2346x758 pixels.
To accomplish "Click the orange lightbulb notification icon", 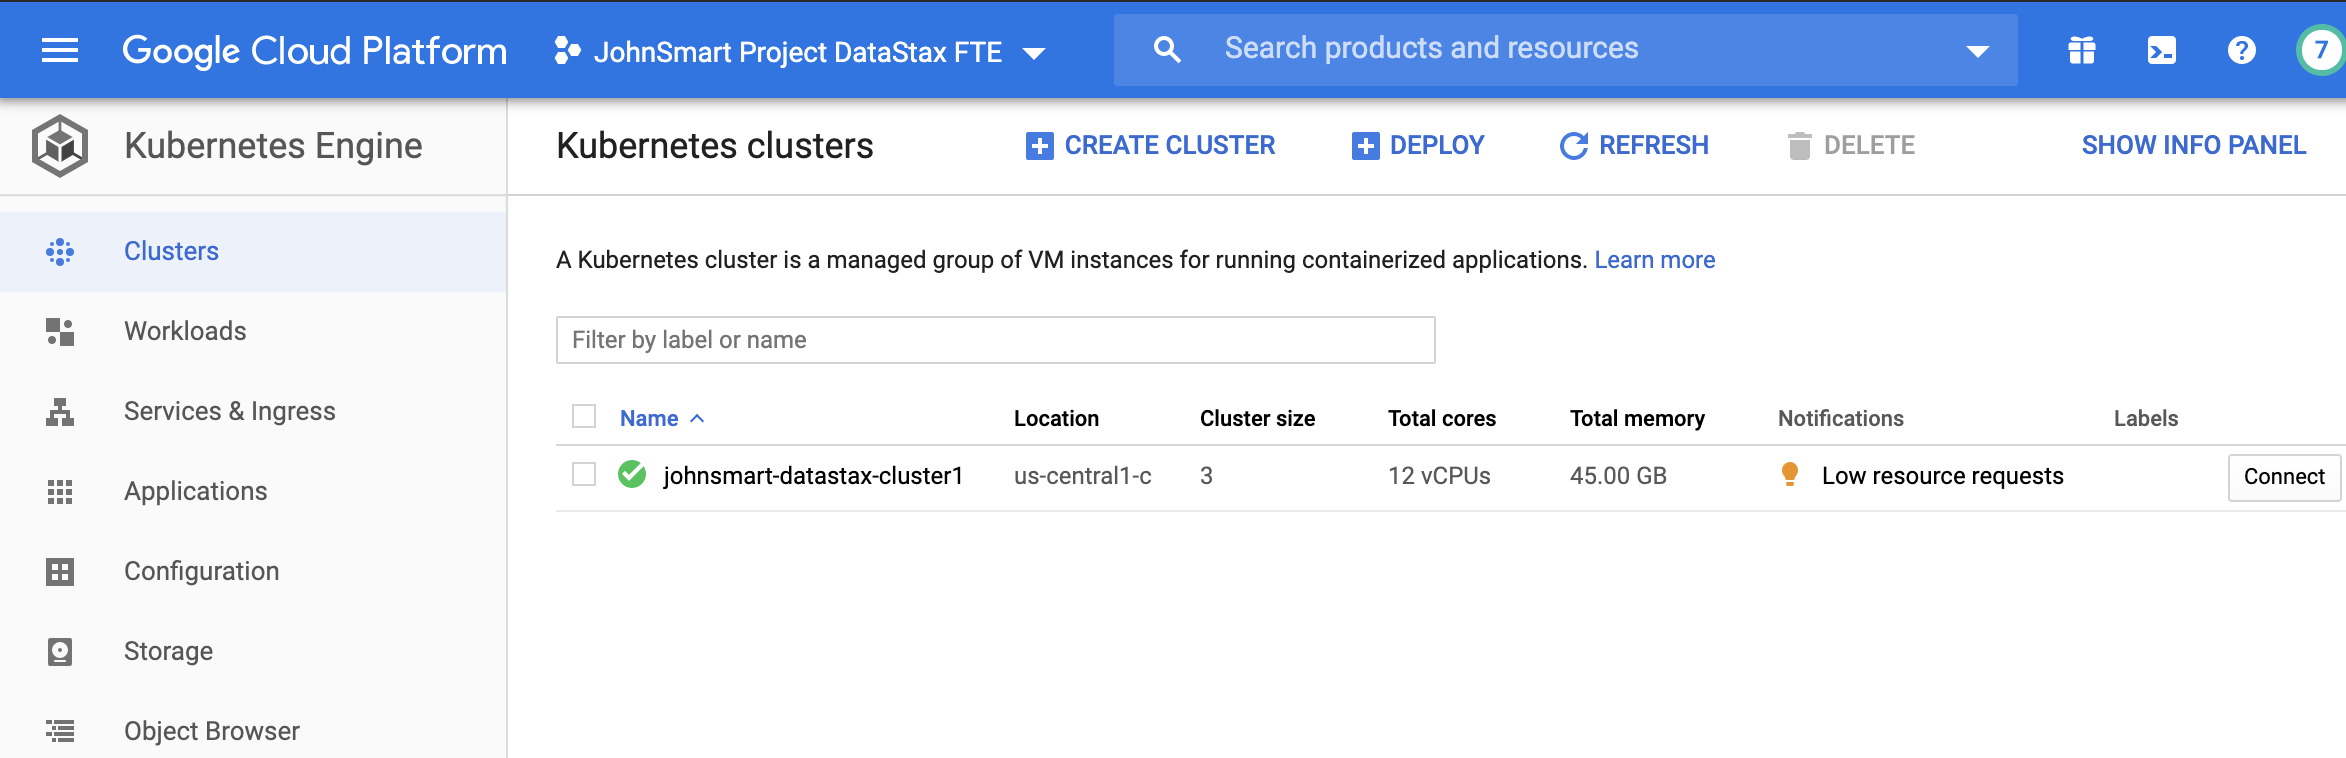I will (x=1790, y=474).
